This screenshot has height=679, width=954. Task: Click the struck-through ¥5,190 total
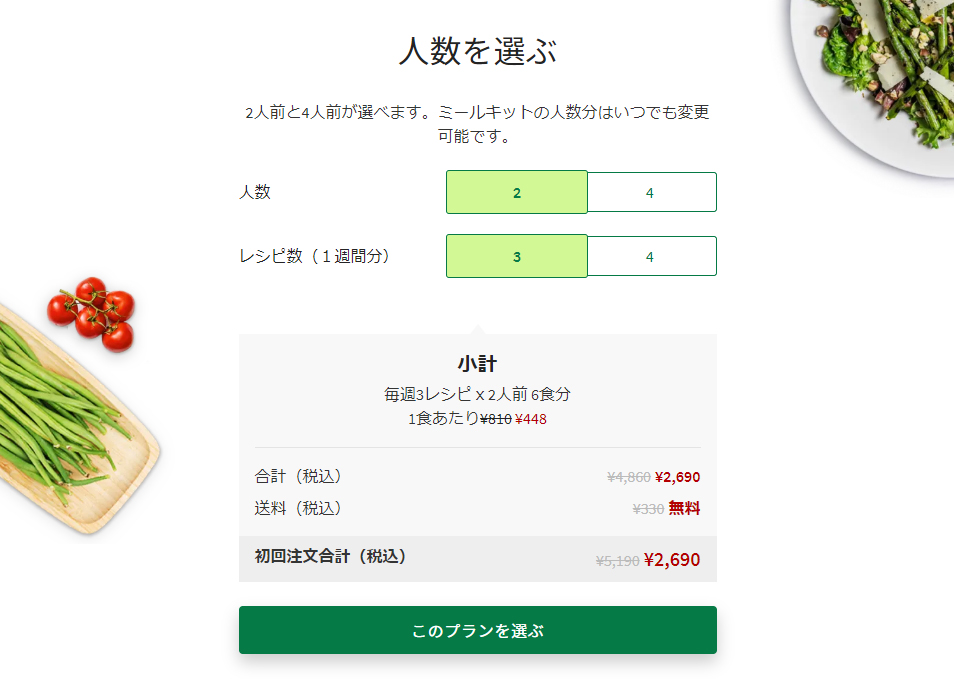click(x=618, y=561)
